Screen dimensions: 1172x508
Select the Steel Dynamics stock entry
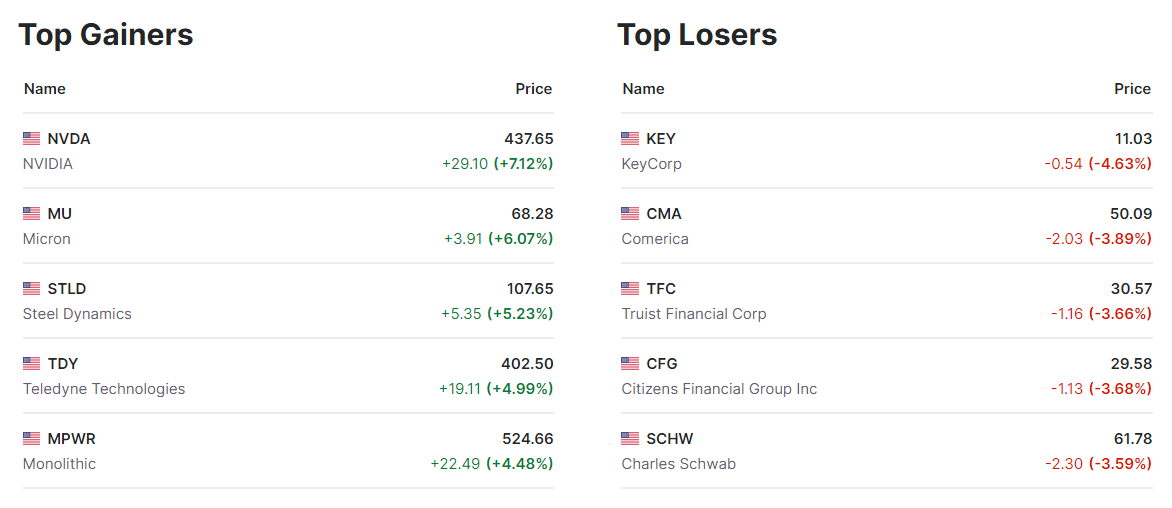(77, 314)
